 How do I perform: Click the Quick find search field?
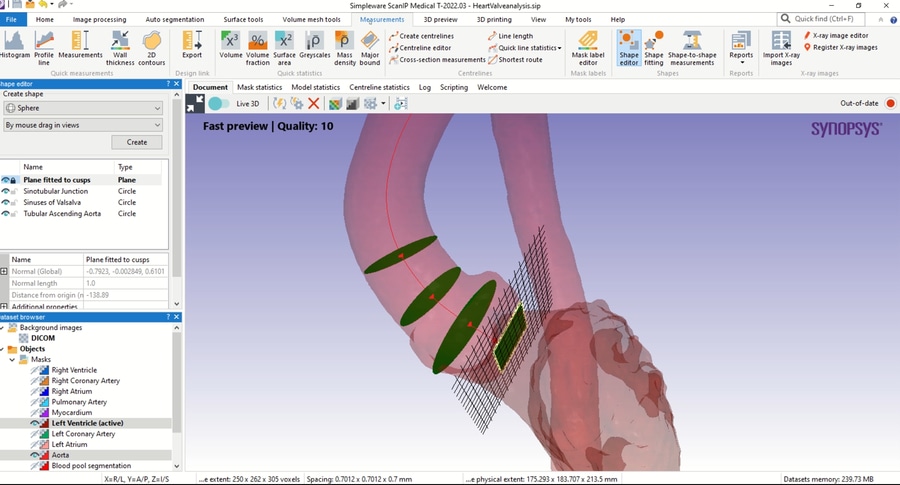[x=821, y=19]
